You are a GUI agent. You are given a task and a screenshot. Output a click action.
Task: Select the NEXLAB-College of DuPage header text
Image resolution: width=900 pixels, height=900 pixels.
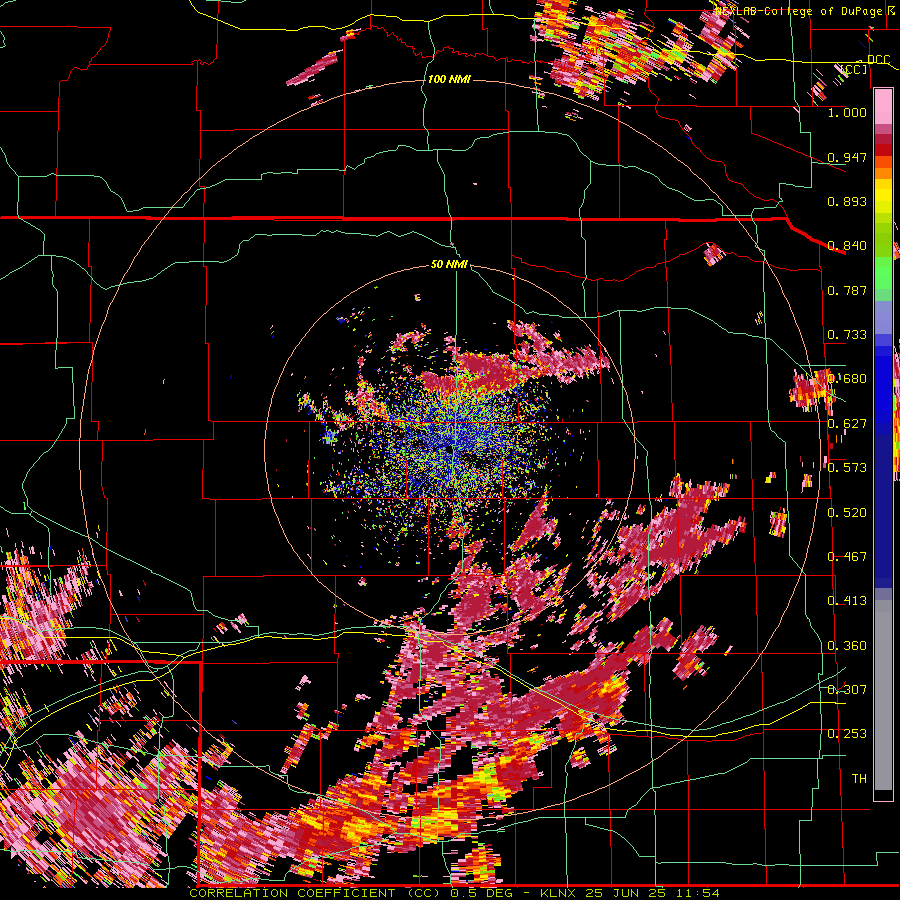tap(798, 11)
